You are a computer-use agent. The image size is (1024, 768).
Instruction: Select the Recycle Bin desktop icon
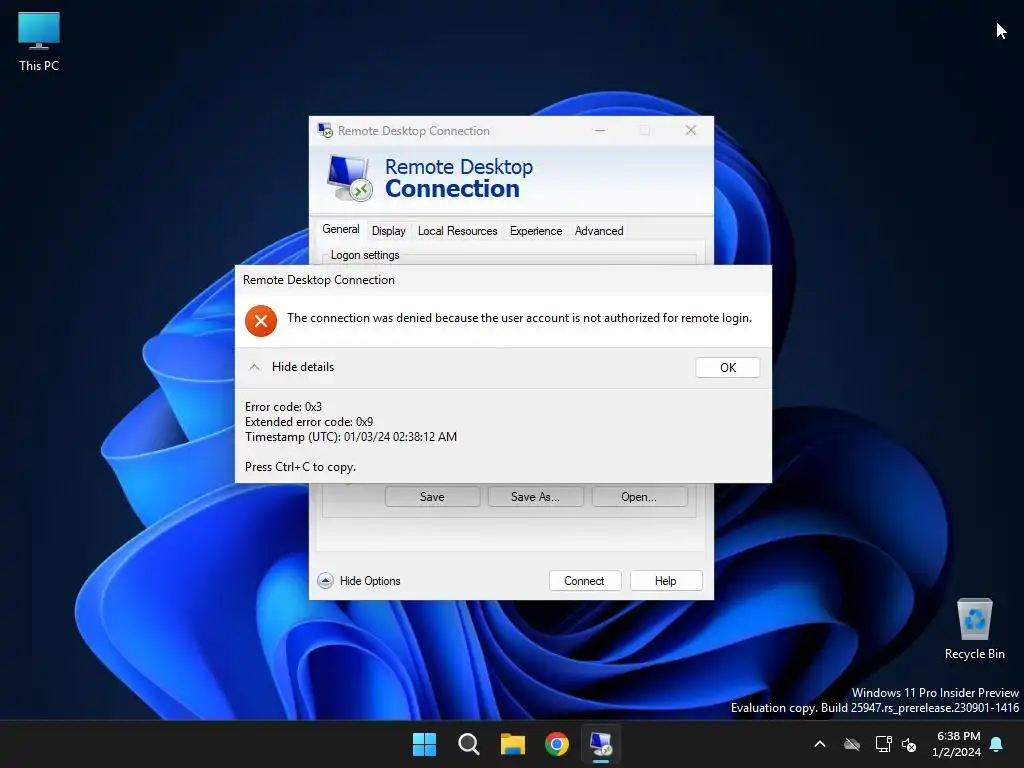pyautogui.click(x=974, y=629)
